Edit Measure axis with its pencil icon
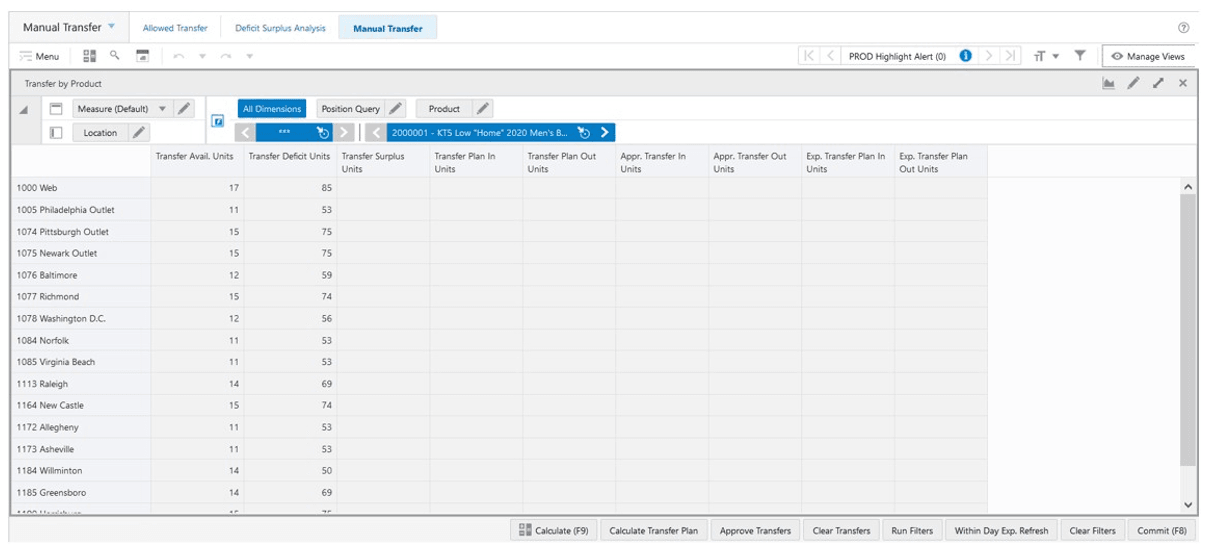Viewport: 1206px width, 548px height. coord(184,109)
